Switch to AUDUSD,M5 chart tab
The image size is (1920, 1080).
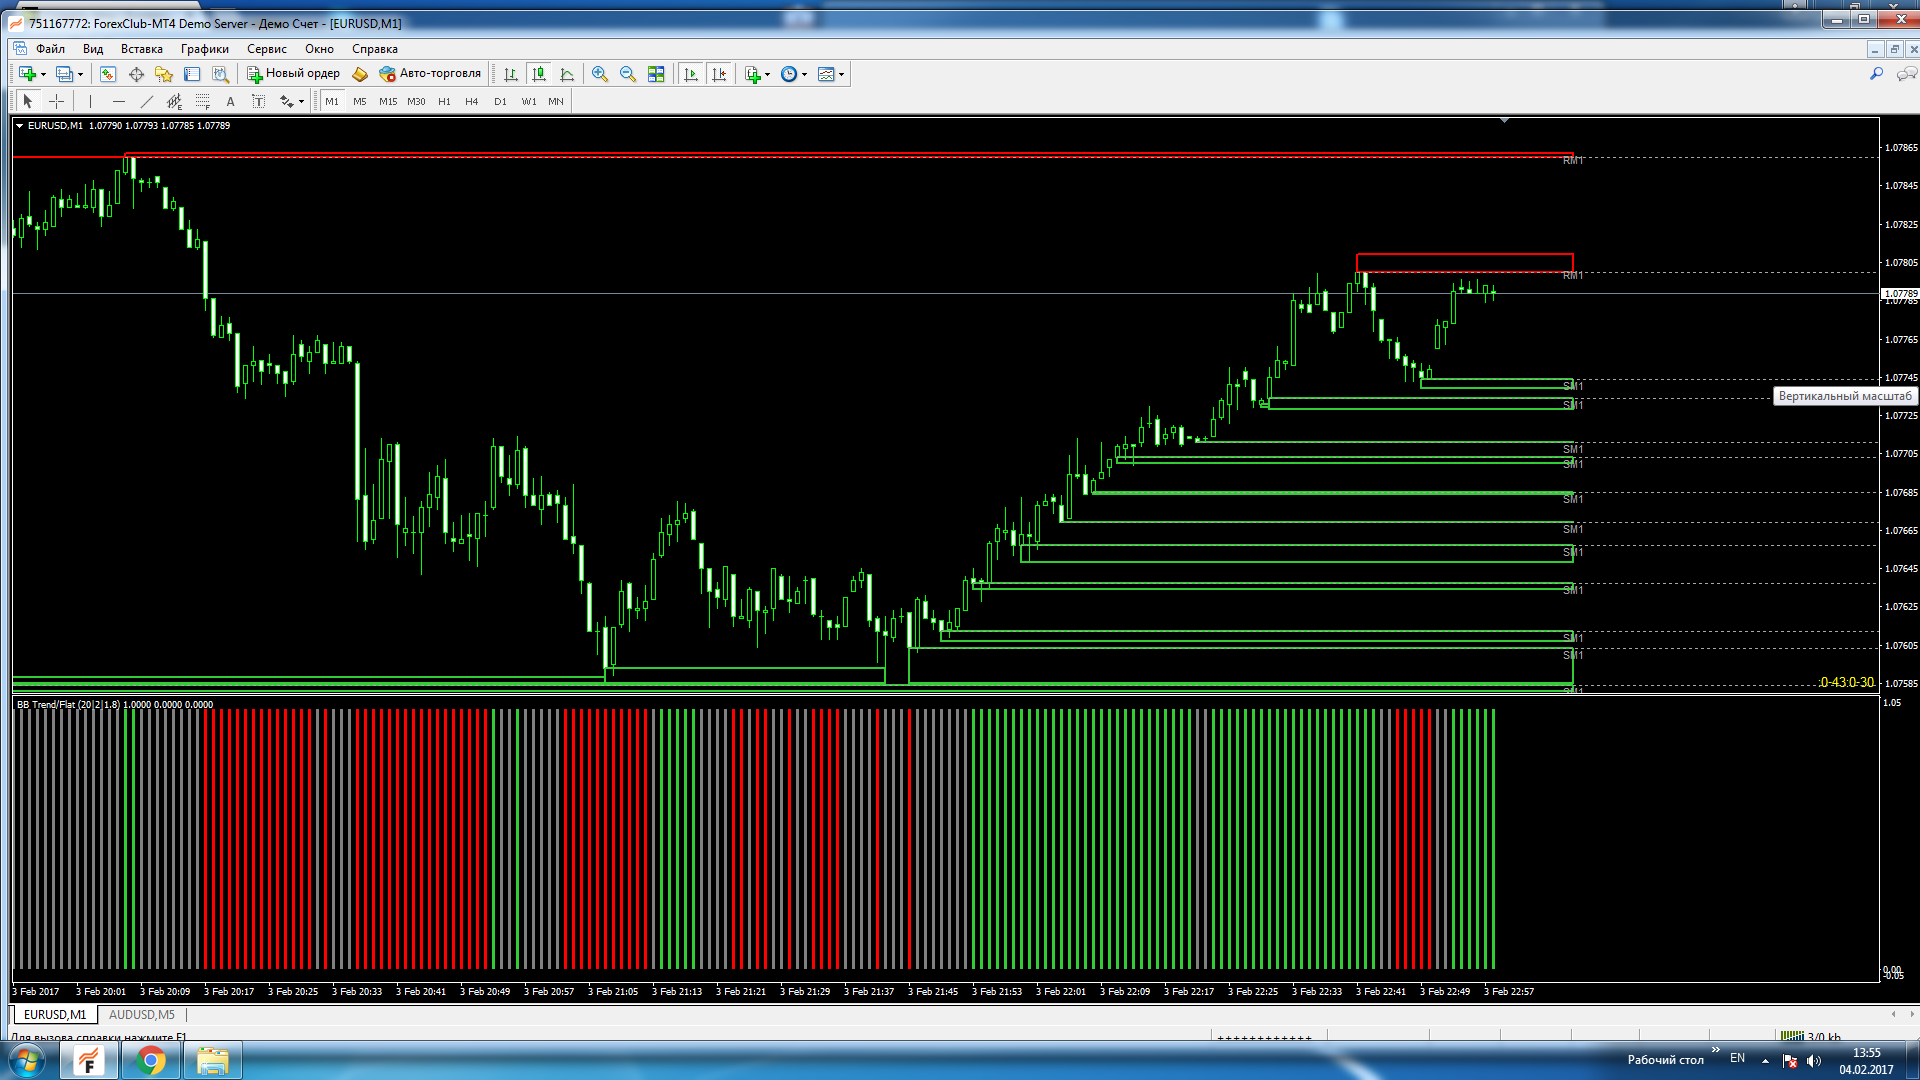click(x=142, y=1014)
